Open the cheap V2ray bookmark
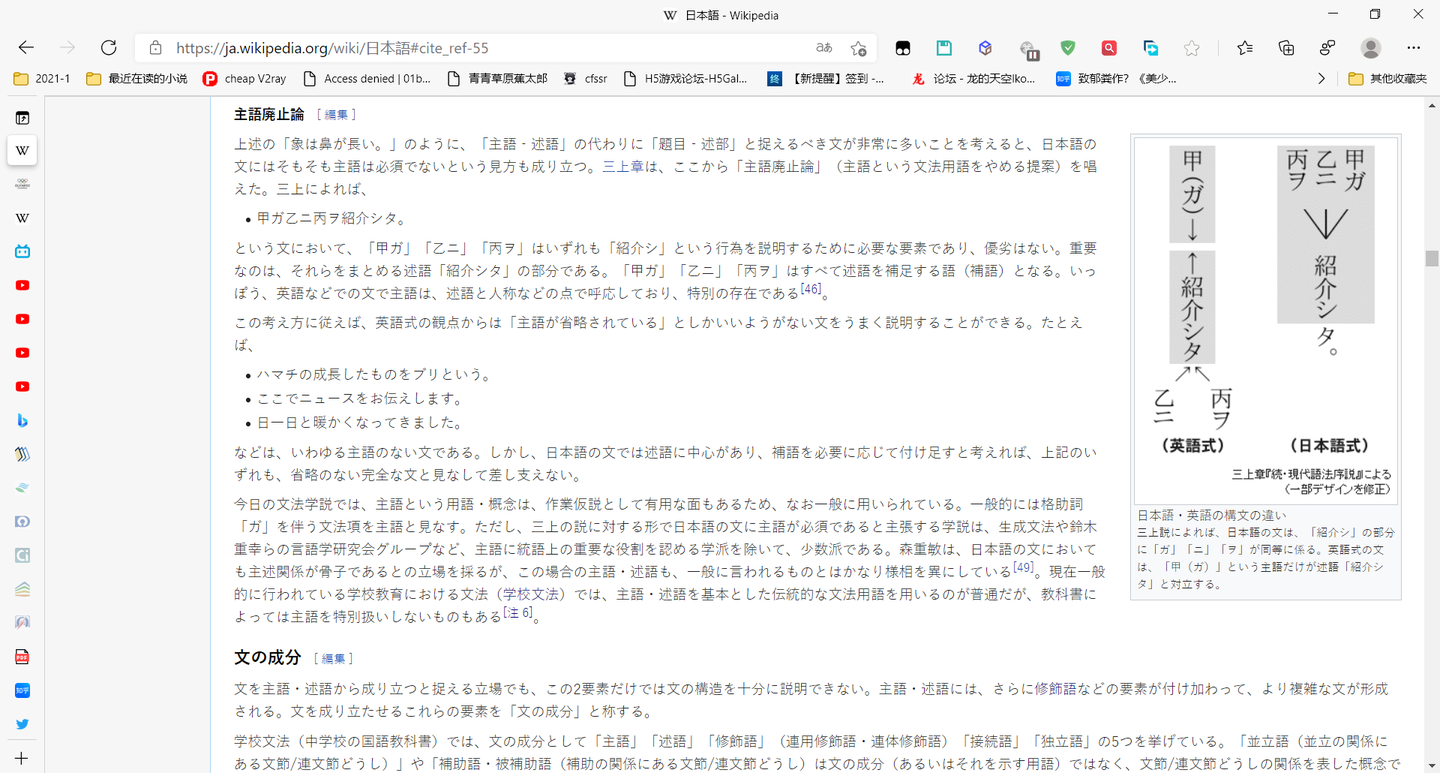This screenshot has width=1440, height=773. (x=244, y=78)
